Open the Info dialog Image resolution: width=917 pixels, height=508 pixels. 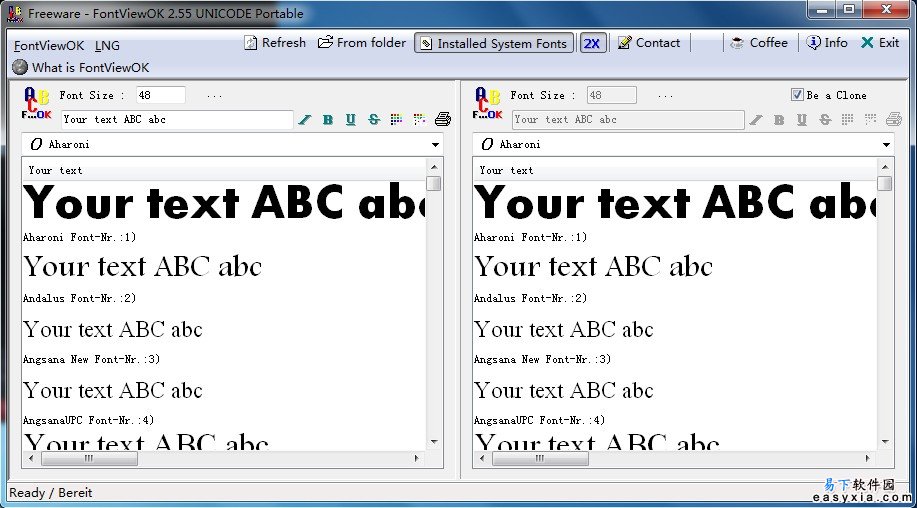(827, 43)
